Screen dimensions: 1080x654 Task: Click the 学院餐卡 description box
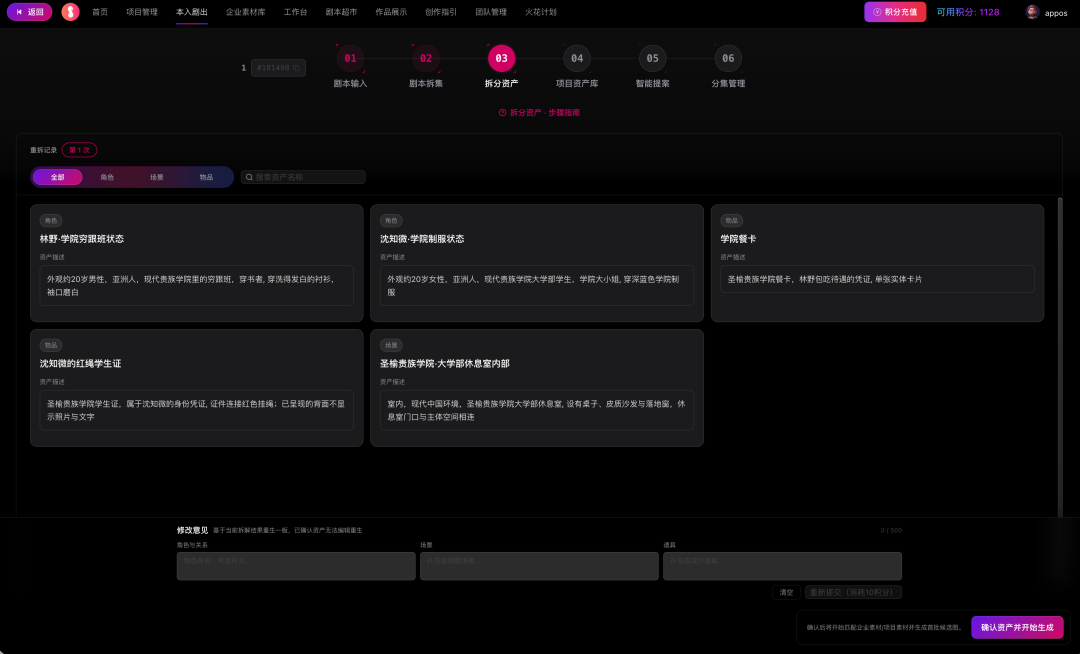877,279
